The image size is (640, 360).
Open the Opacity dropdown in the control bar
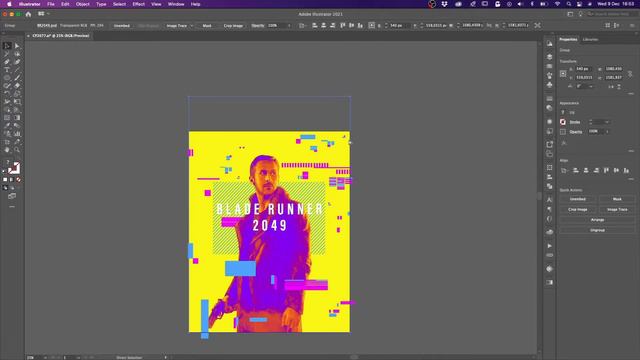click(x=289, y=26)
